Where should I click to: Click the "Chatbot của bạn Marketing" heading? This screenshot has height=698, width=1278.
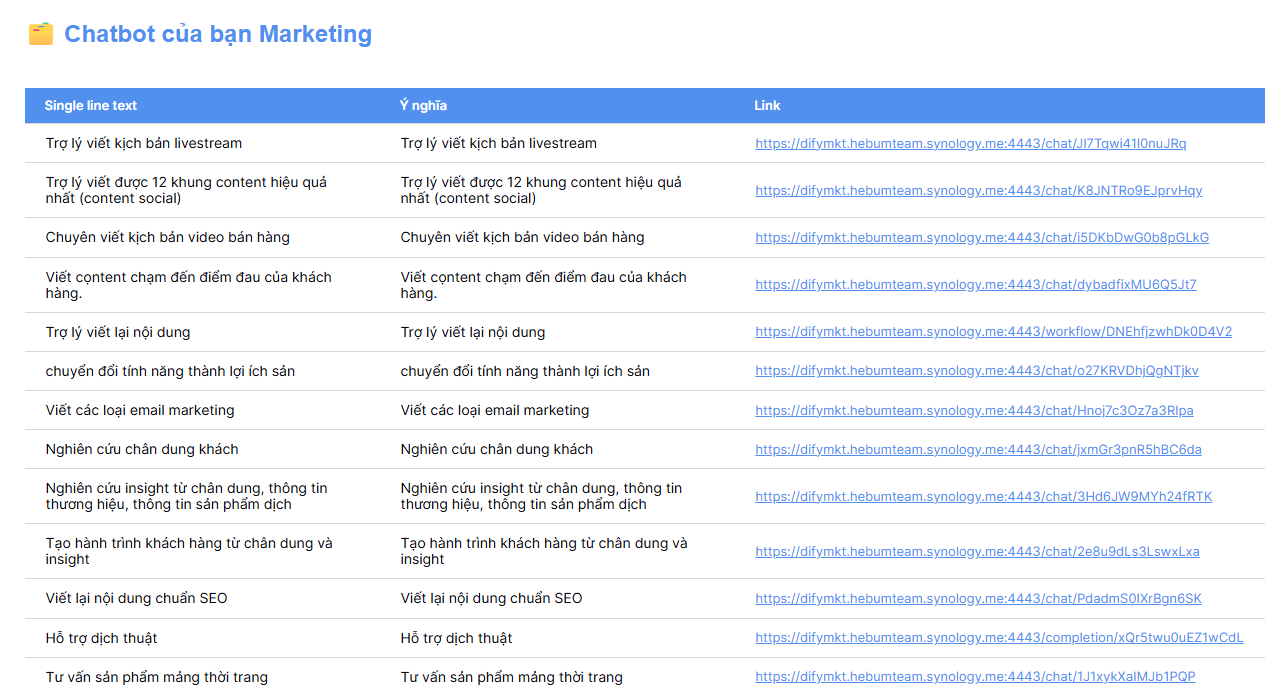pos(217,34)
